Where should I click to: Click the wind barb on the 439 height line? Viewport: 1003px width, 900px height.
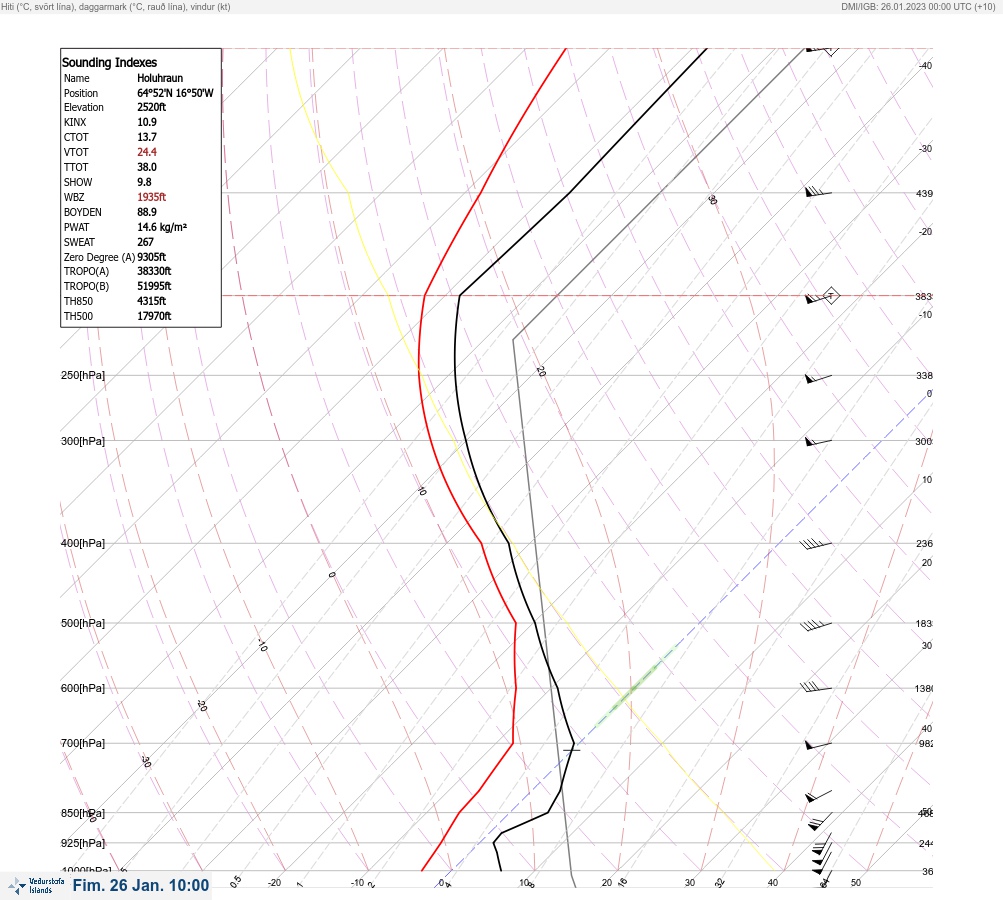coord(818,191)
